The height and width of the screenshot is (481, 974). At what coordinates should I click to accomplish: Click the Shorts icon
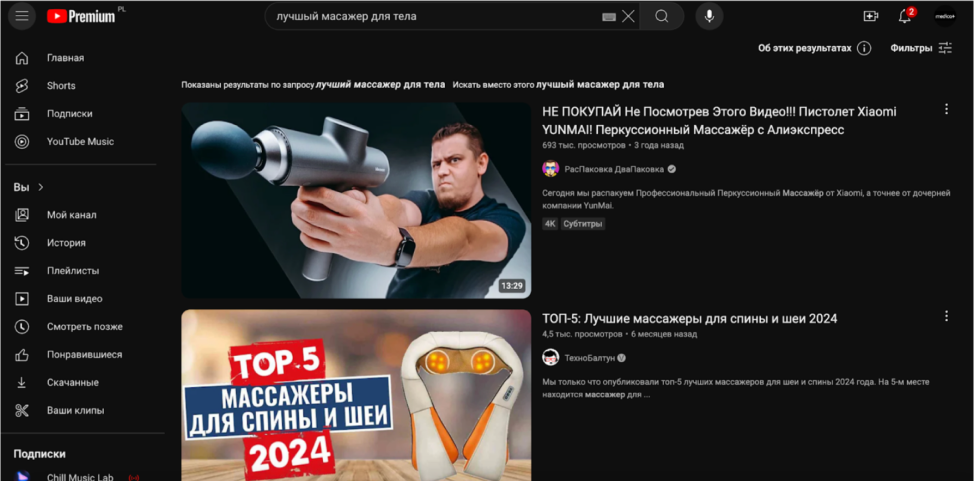click(22, 86)
